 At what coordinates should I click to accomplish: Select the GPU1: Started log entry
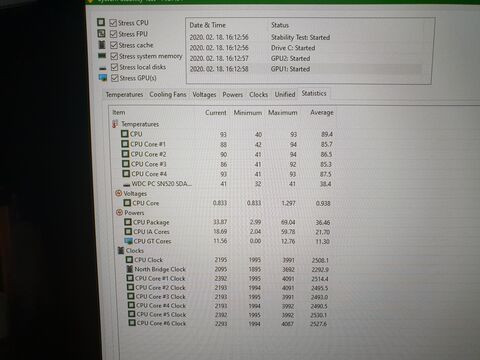click(305, 69)
